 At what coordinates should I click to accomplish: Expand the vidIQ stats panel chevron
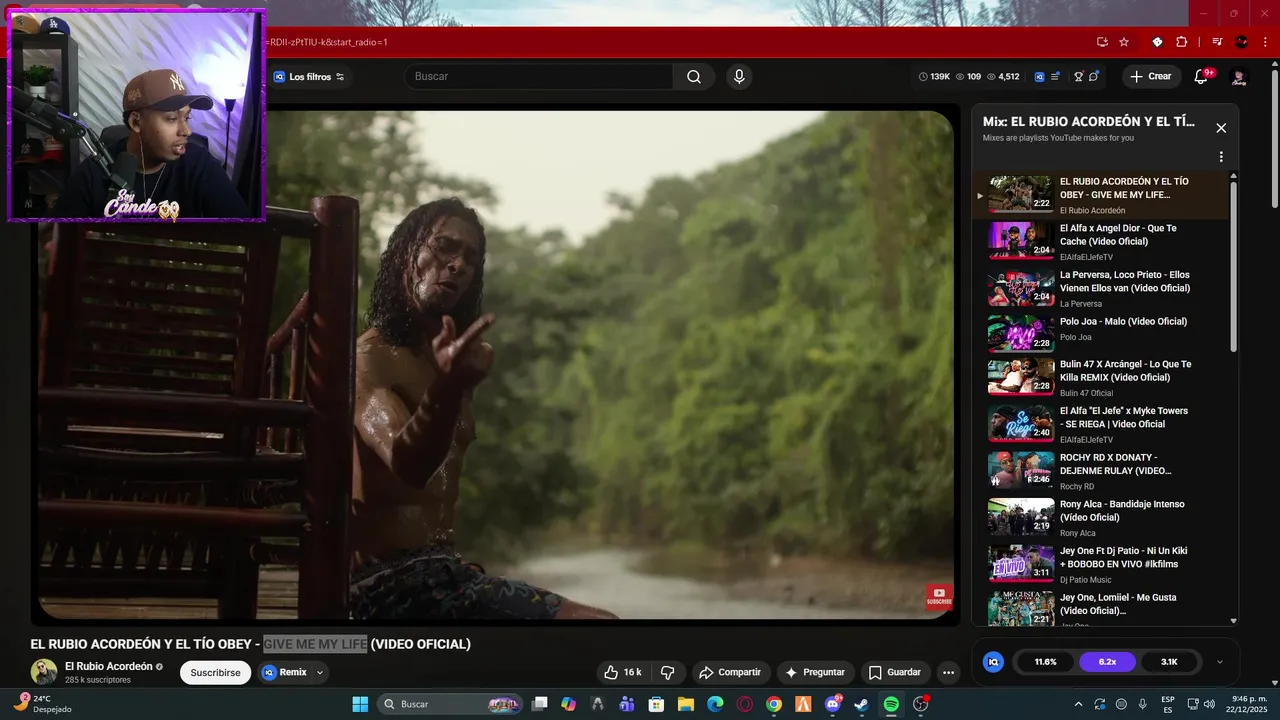tap(1219, 662)
